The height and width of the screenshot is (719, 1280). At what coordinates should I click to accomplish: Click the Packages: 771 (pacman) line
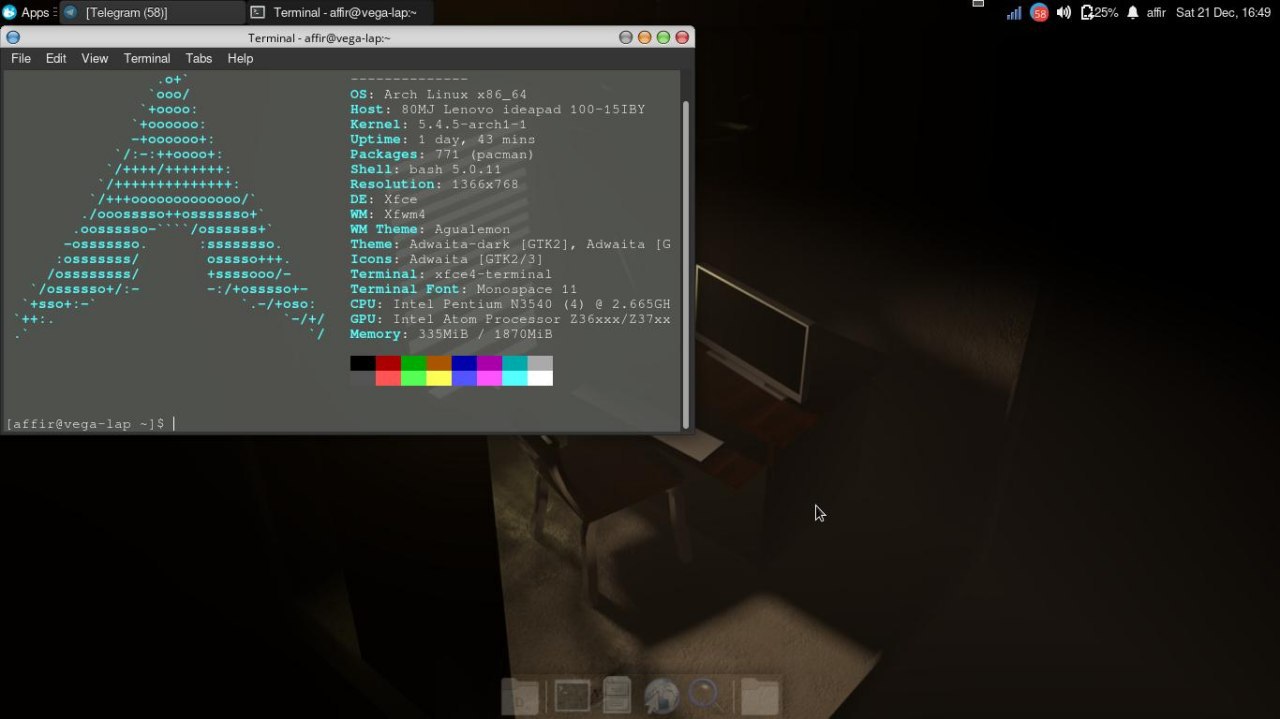click(442, 154)
